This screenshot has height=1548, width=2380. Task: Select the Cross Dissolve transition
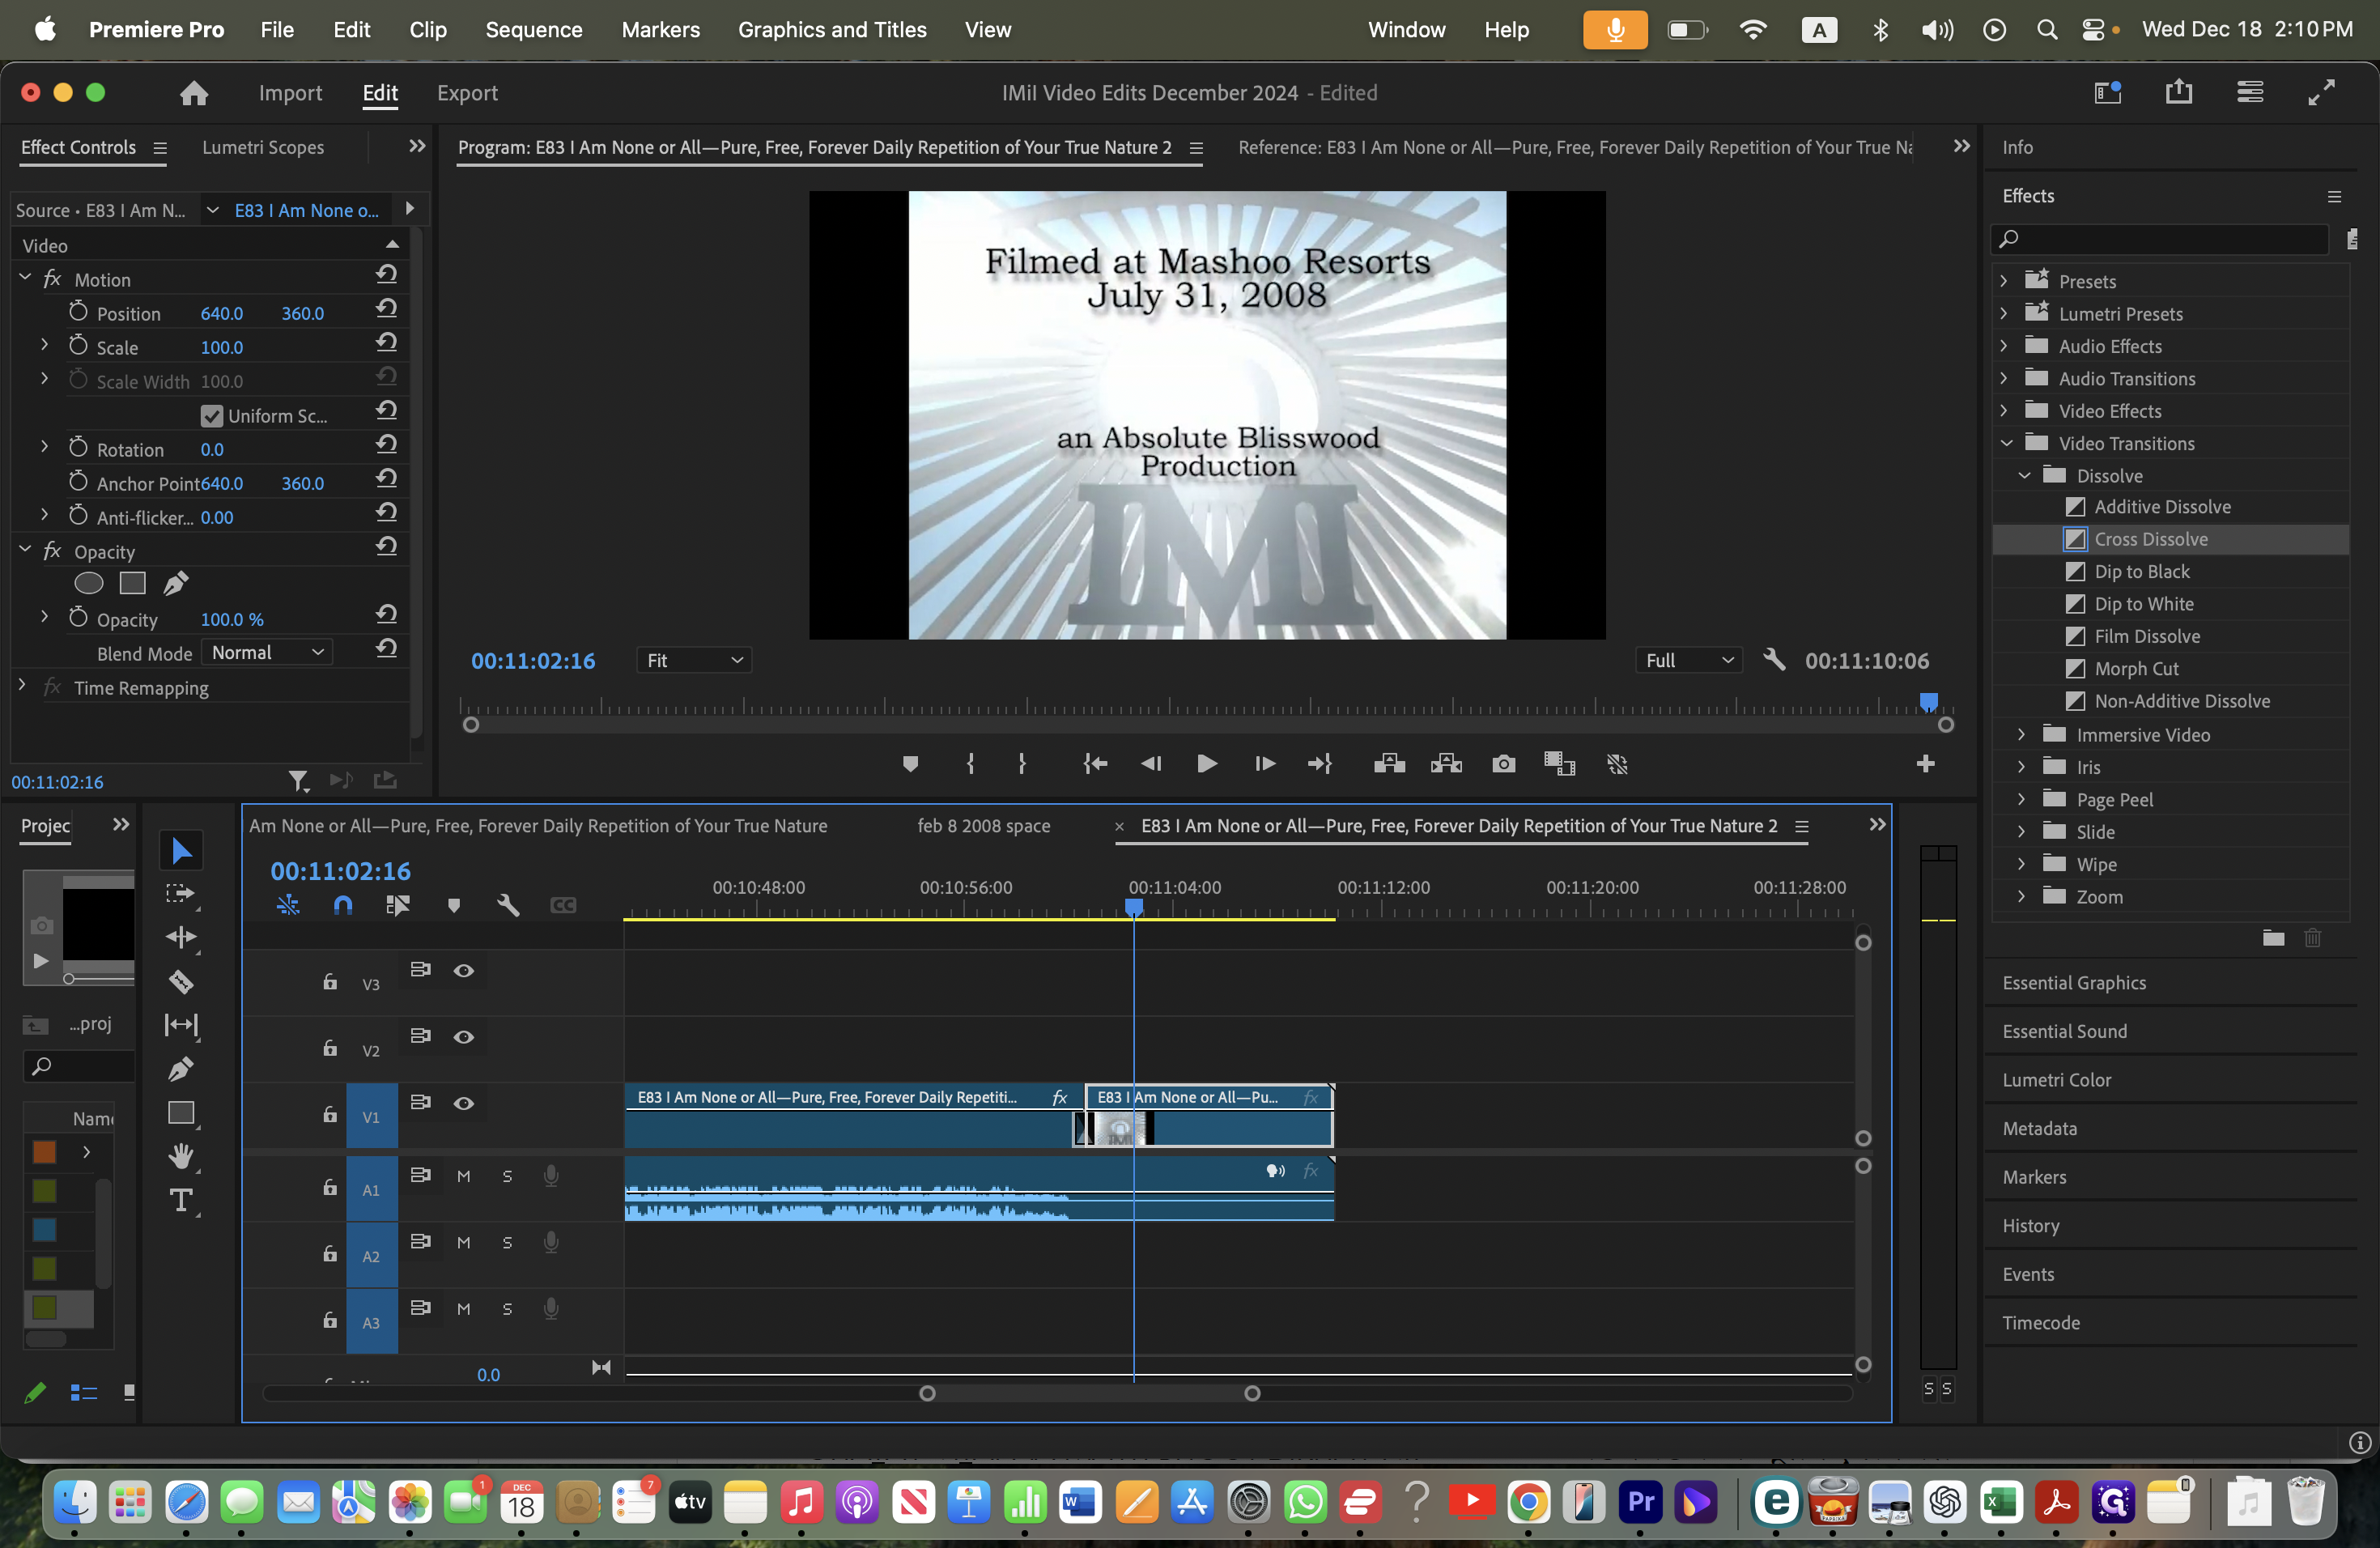[x=2150, y=539]
